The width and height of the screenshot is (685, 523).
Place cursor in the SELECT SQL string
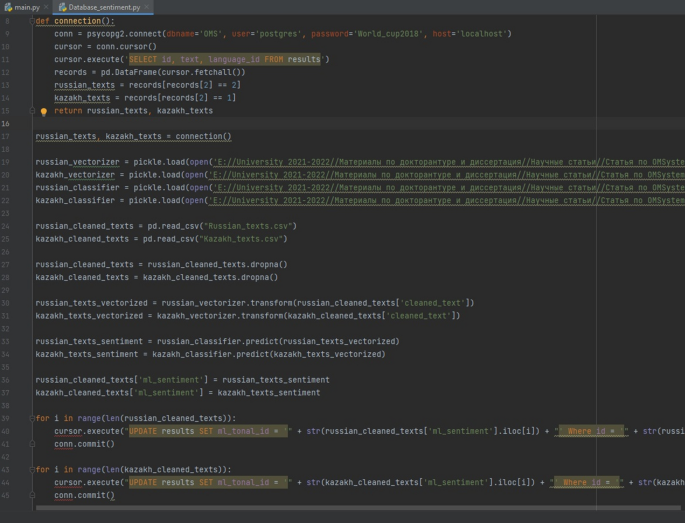225,60
